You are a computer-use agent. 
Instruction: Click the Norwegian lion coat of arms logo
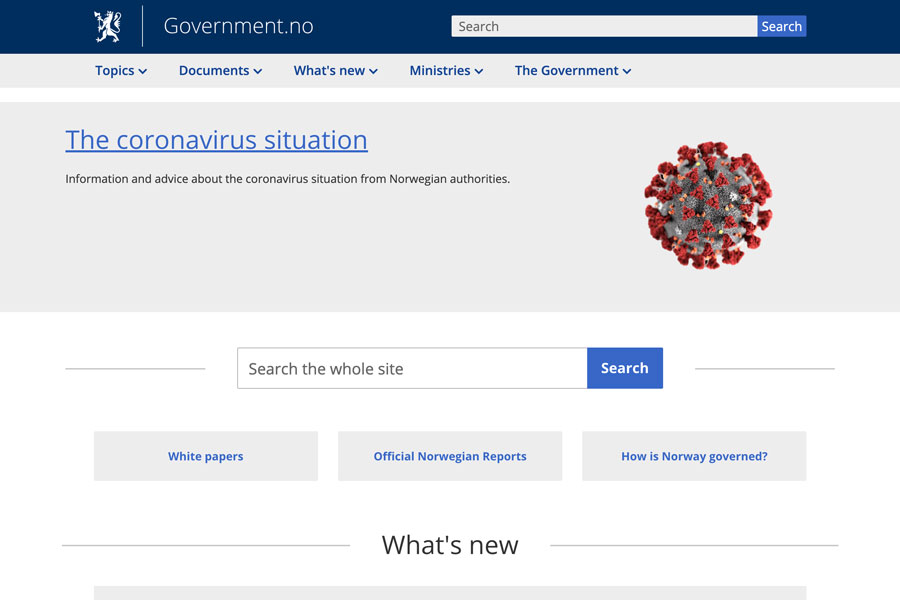coord(108,26)
